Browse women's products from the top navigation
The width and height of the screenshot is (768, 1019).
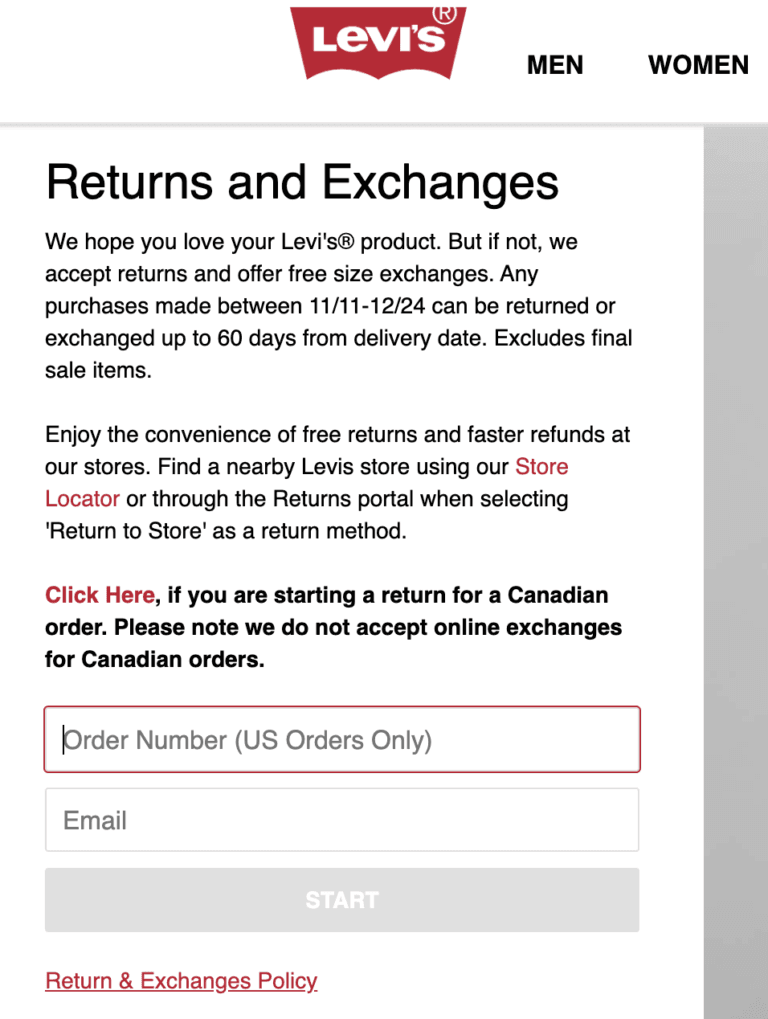coord(698,65)
